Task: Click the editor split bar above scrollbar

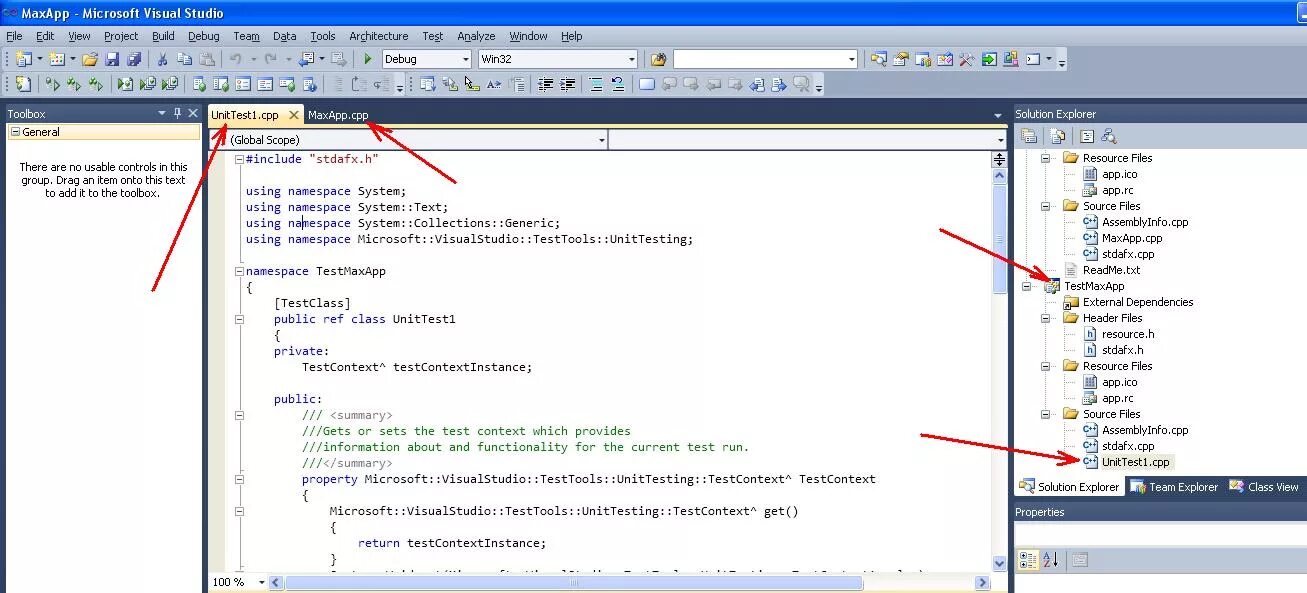Action: (999, 159)
